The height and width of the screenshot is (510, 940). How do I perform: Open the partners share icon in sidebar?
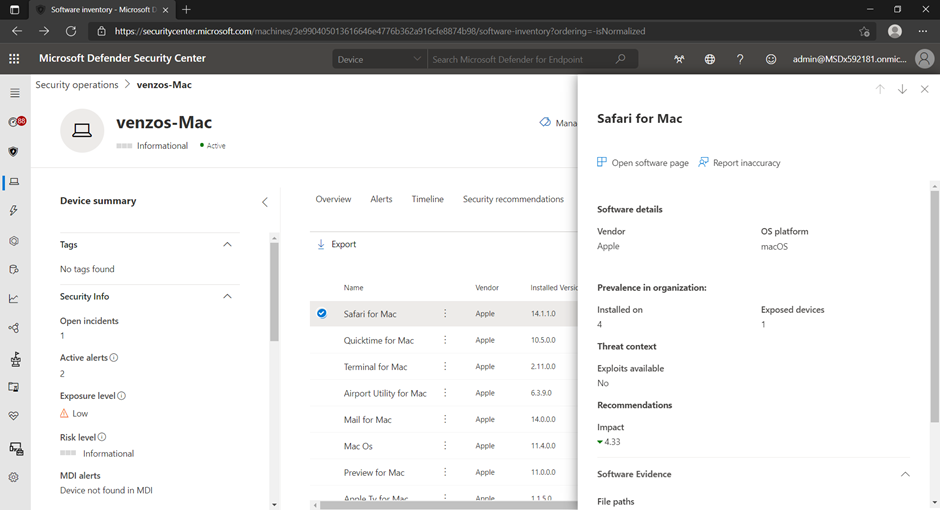point(14,328)
